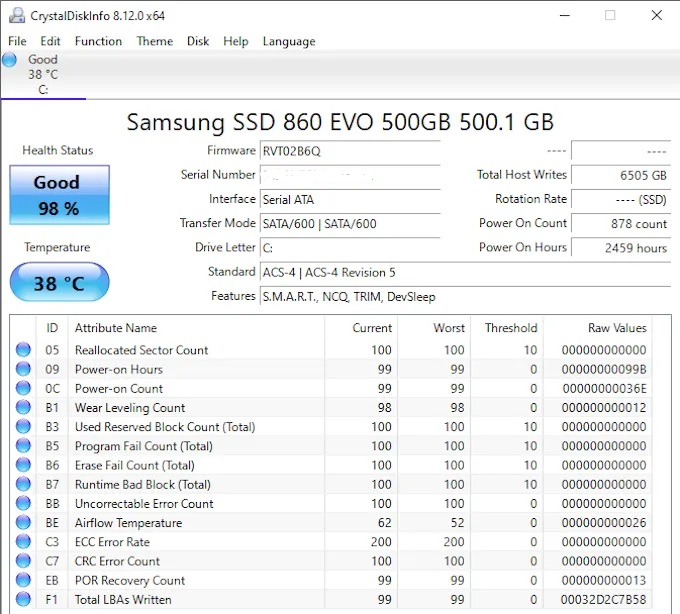Click the Health Status label
Image resolution: width=680 pixels, height=614 pixels.
click(x=58, y=150)
